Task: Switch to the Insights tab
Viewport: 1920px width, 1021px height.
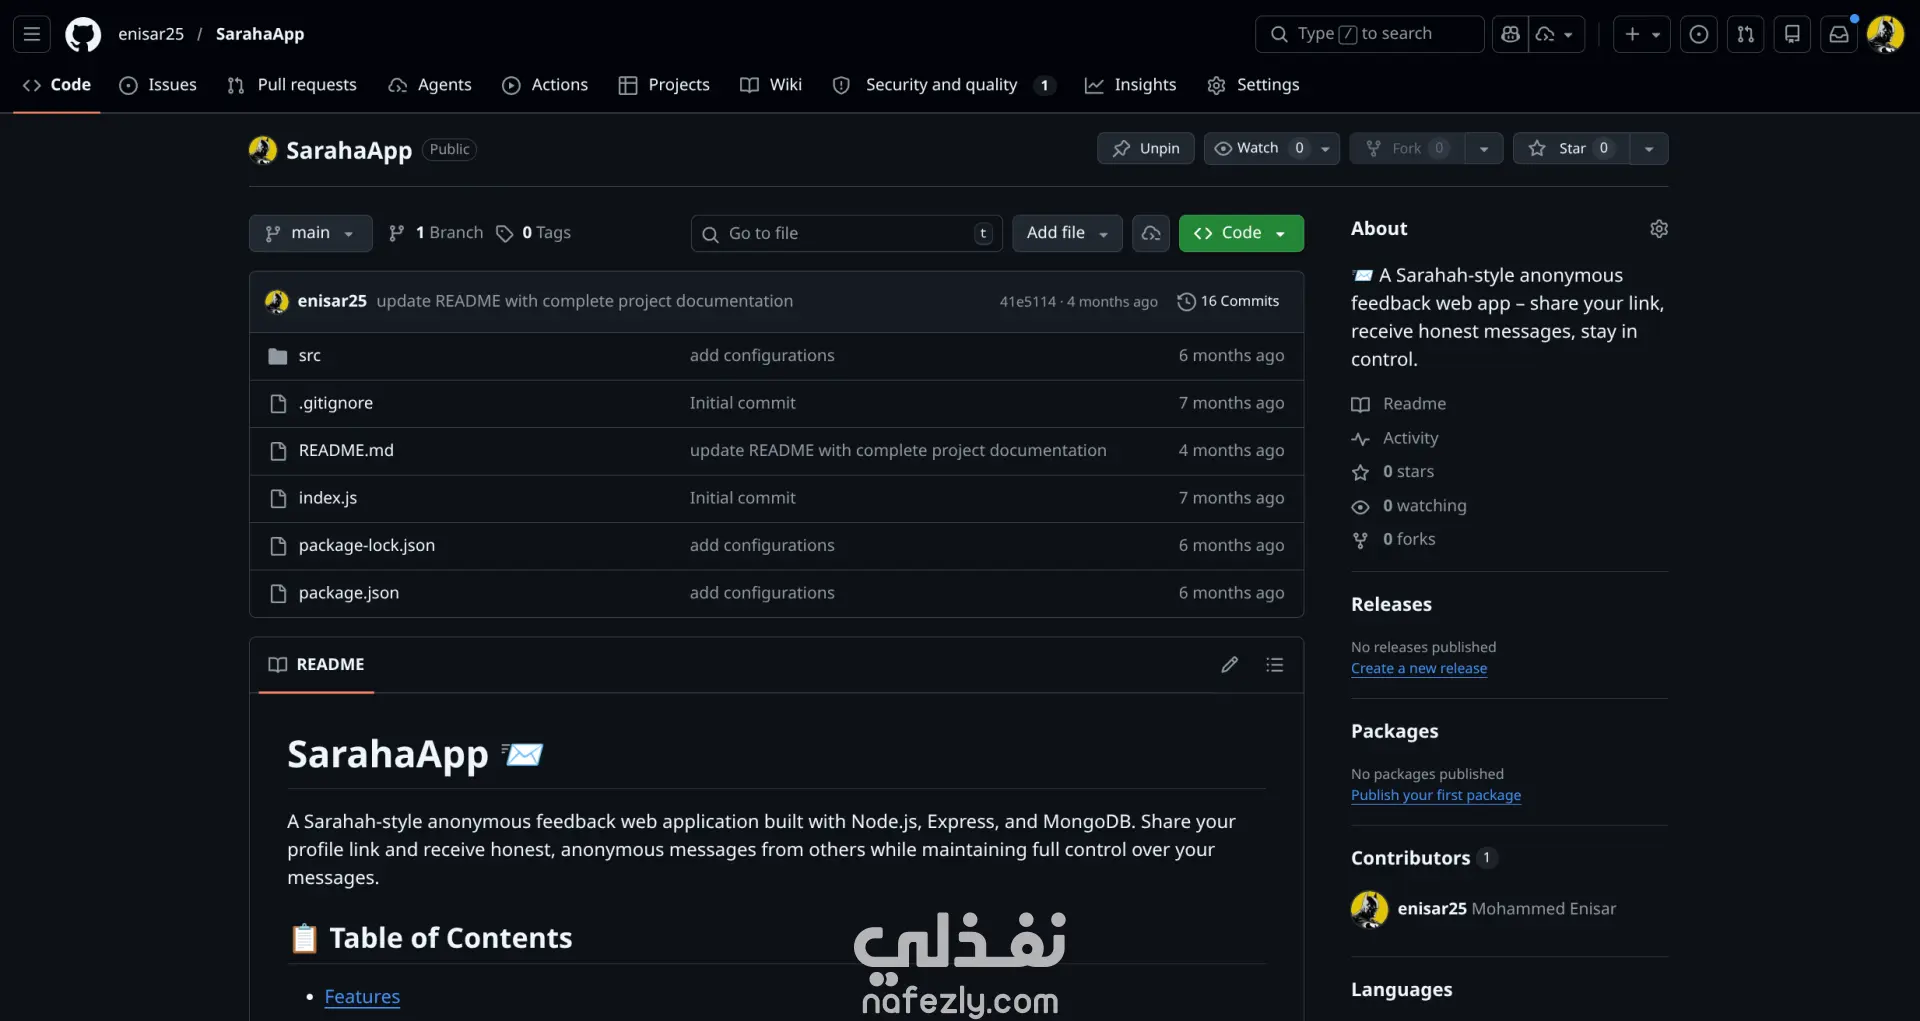Action: (x=1131, y=85)
